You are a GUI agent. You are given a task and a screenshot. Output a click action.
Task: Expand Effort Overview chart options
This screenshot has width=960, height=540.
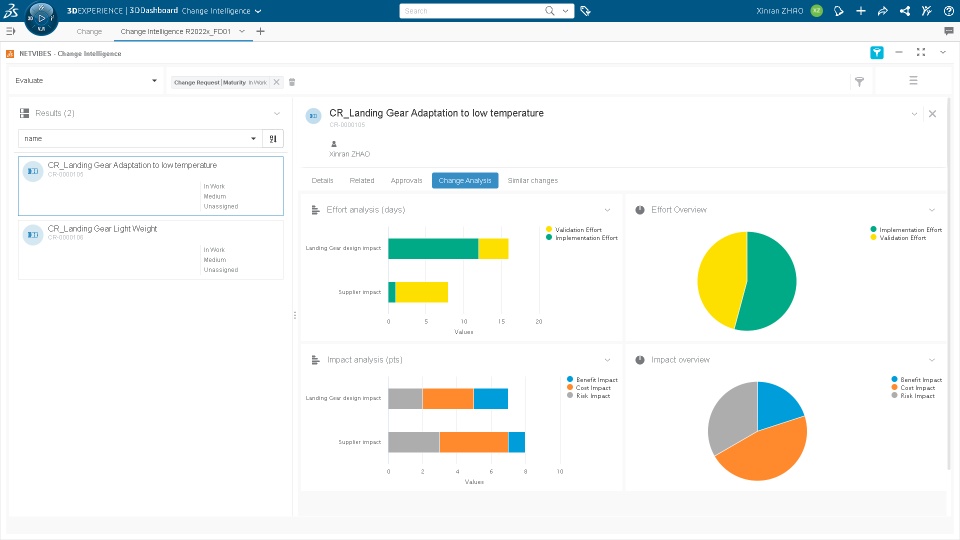point(932,210)
